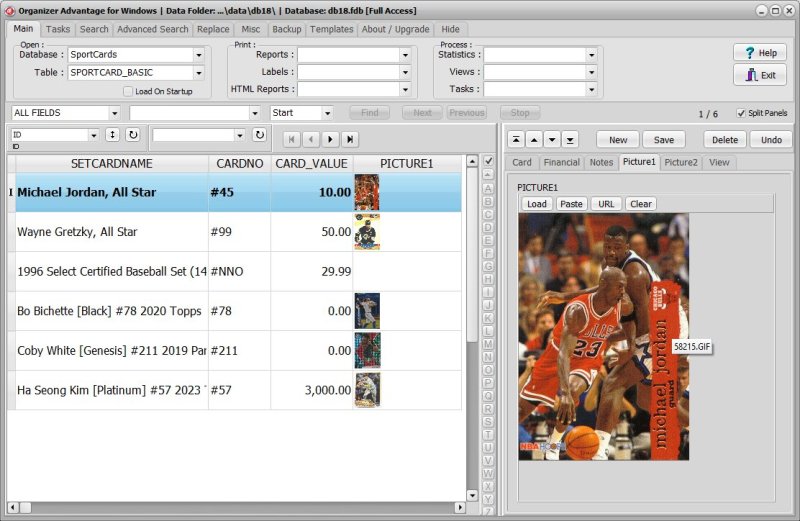Move up one record in detail panel
Viewport: 800px width, 521px height.
[534, 139]
